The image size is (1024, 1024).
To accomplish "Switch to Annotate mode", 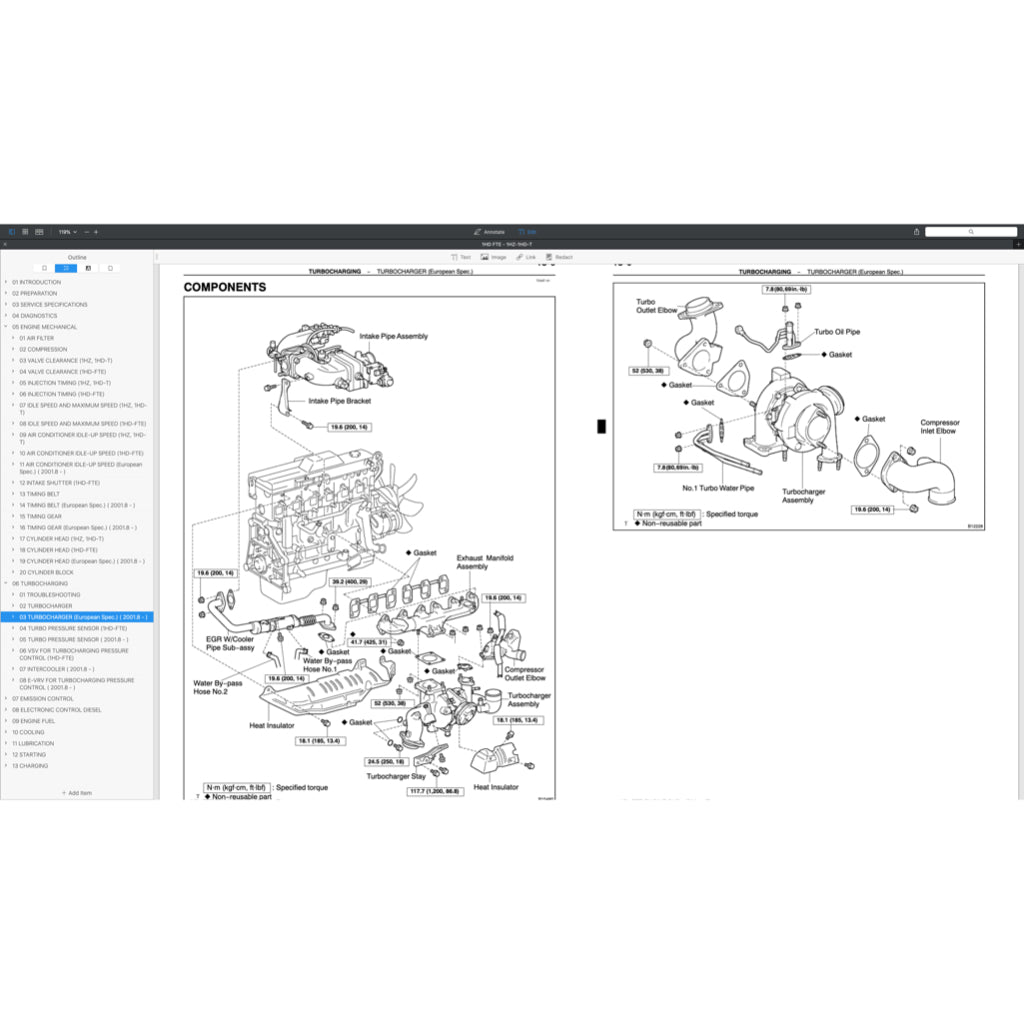I will coord(489,232).
